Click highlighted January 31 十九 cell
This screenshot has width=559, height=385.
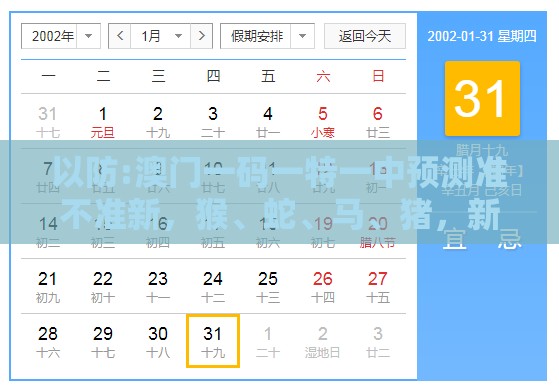pyautogui.click(x=213, y=341)
